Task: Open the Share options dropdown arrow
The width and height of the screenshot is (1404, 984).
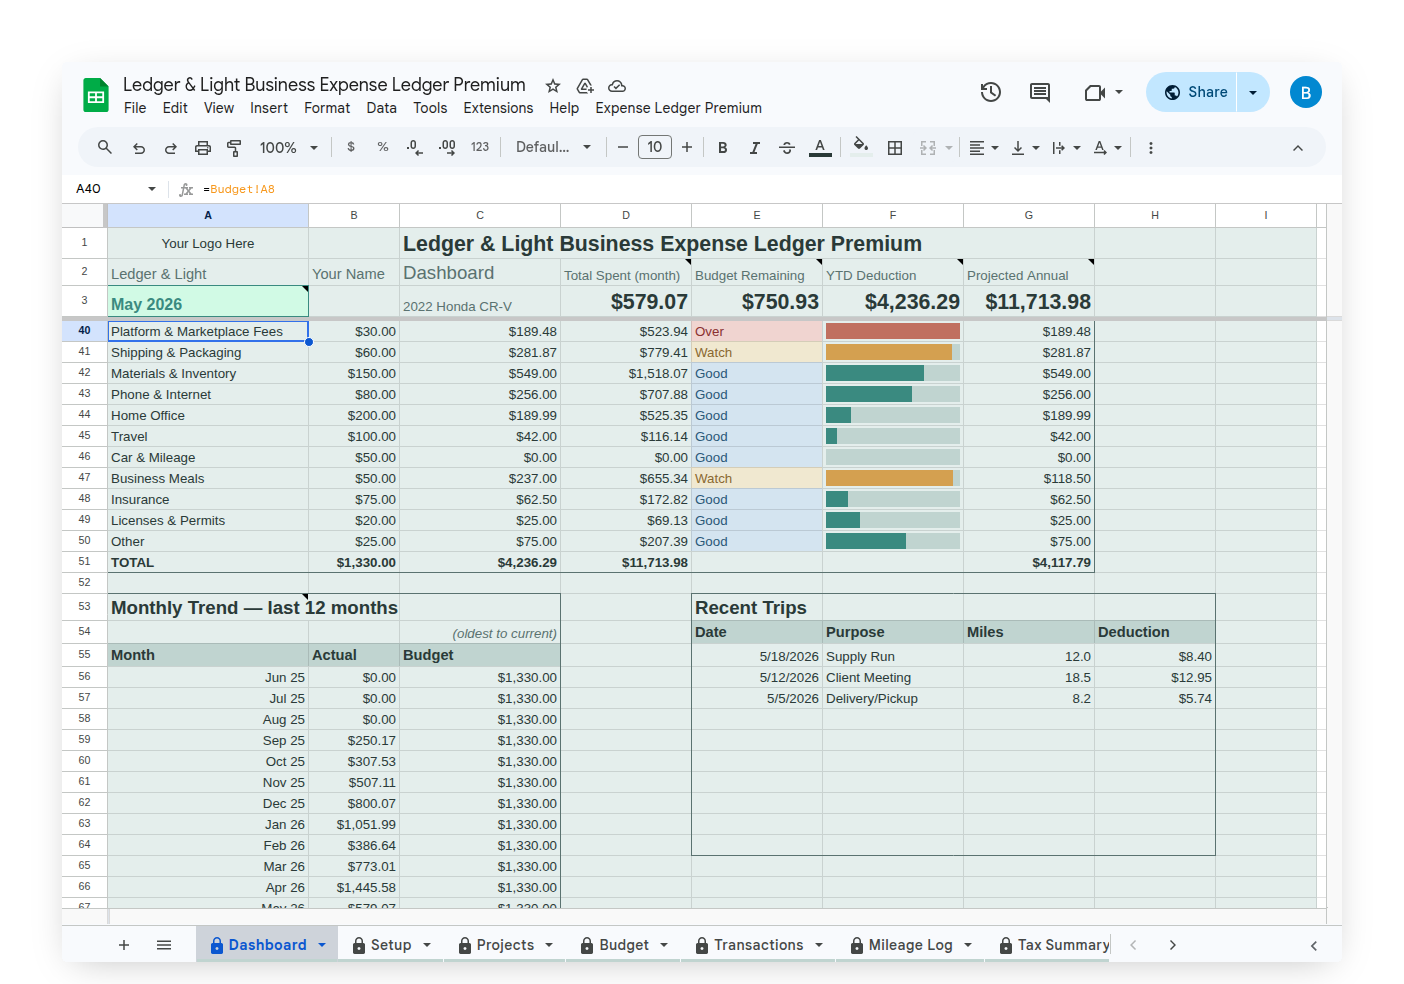Action: [x=1253, y=92]
